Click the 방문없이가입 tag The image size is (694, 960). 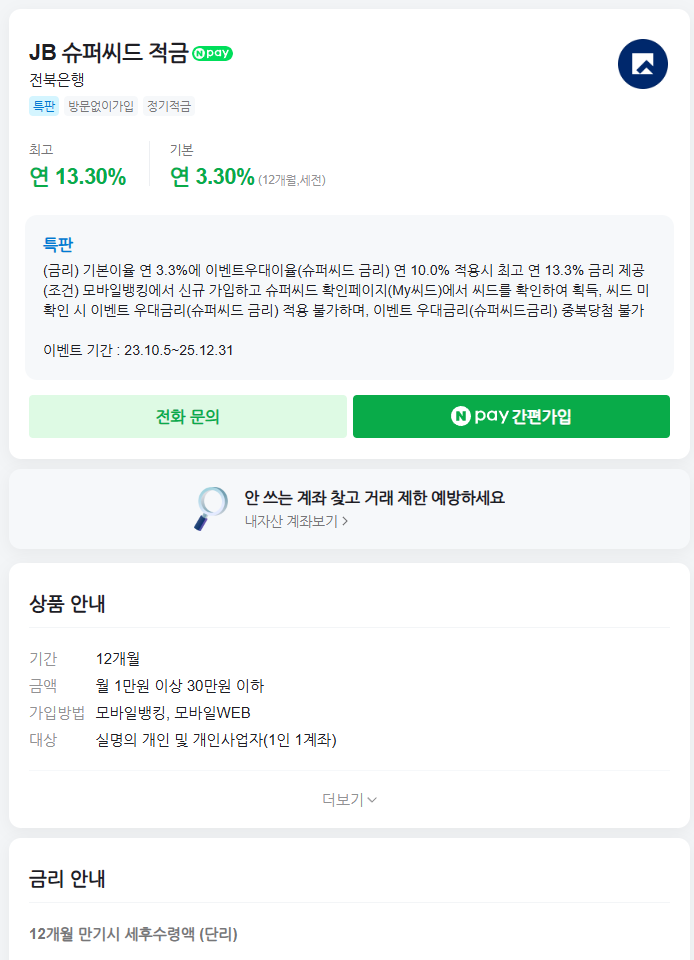pyautogui.click(x=100, y=106)
